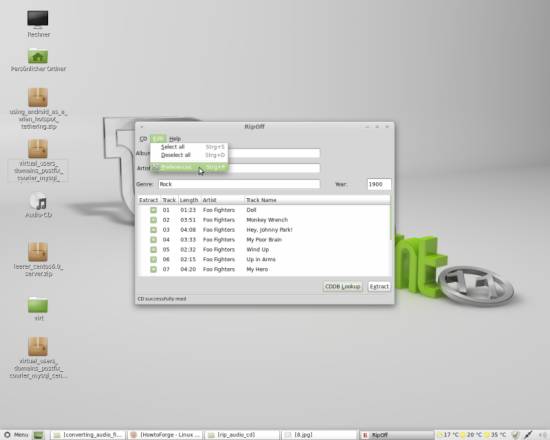Sort by the Artist column header

pos(222,200)
